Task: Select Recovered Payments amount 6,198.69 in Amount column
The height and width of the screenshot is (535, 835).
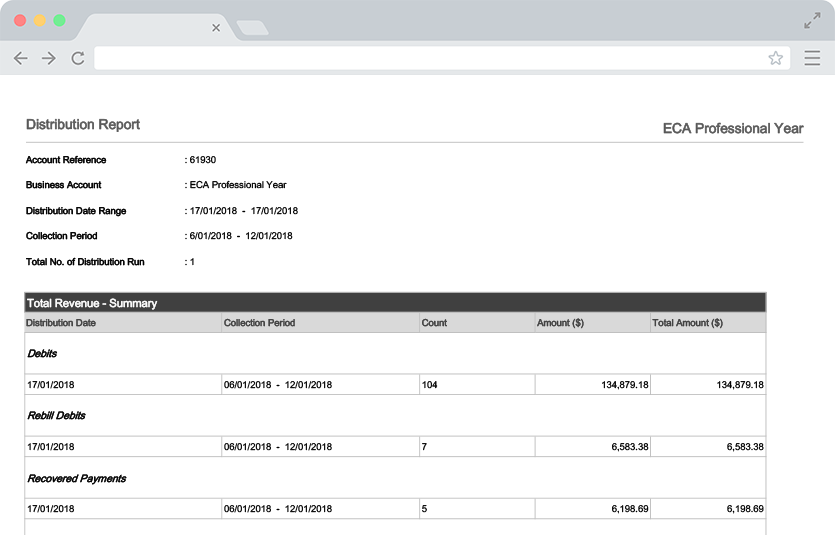Action: pos(630,509)
